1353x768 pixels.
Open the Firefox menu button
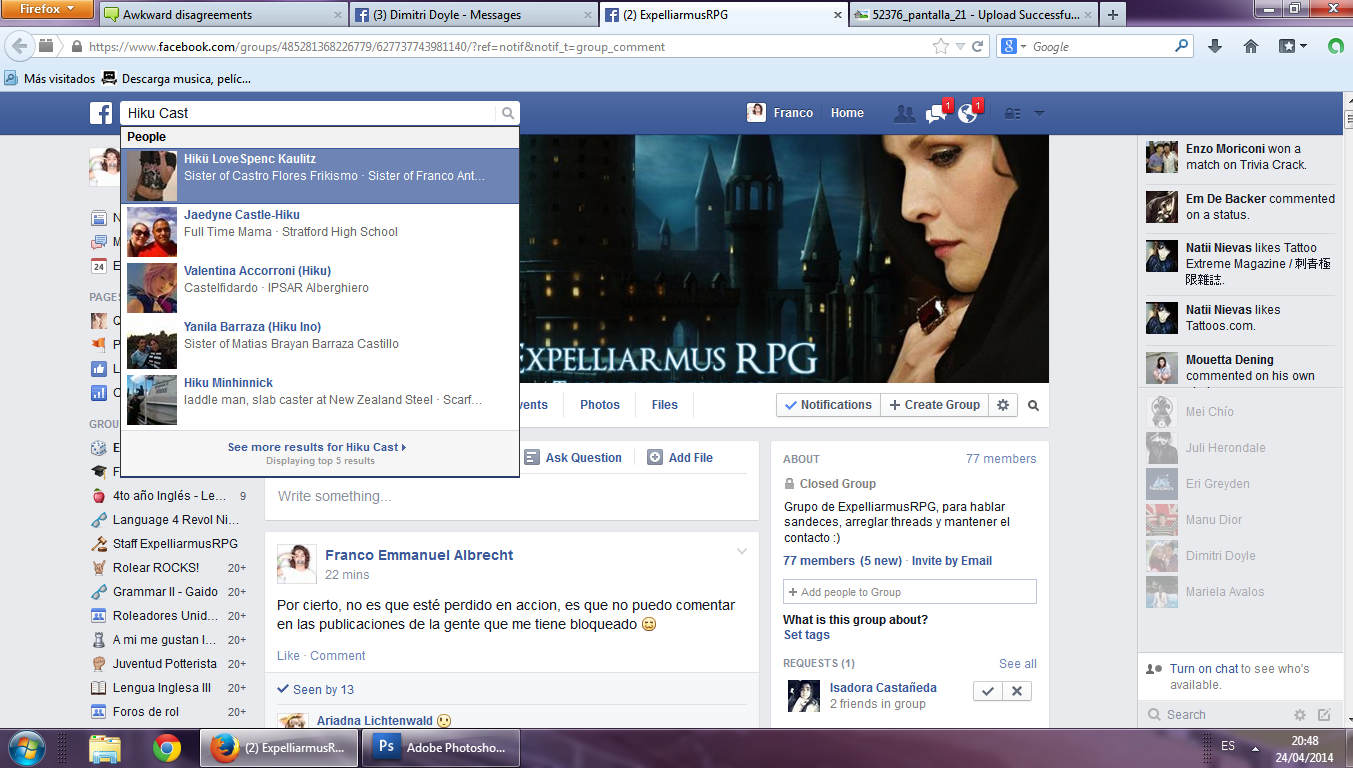pos(47,9)
